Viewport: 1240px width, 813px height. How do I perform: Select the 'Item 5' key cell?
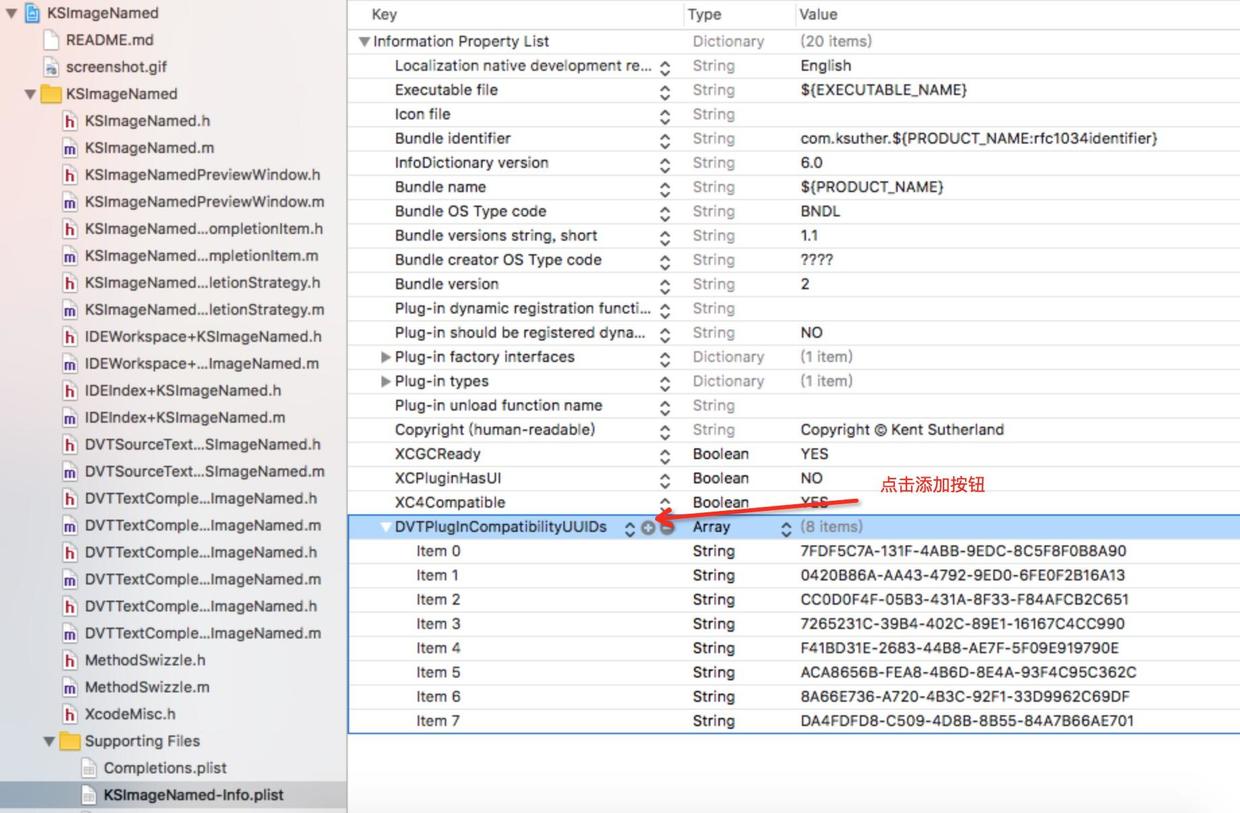pyautogui.click(x=438, y=673)
